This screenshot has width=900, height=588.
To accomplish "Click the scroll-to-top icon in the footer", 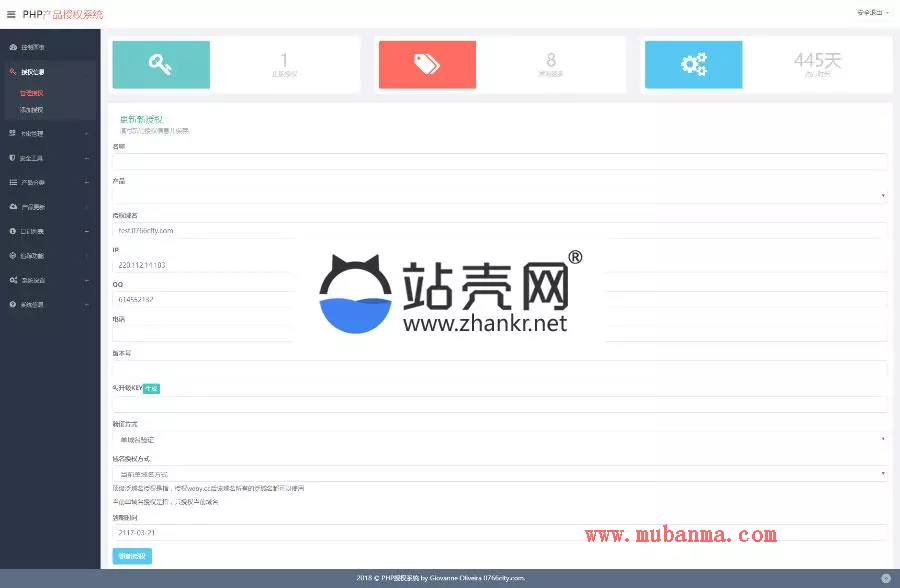I will pyautogui.click(x=886, y=578).
